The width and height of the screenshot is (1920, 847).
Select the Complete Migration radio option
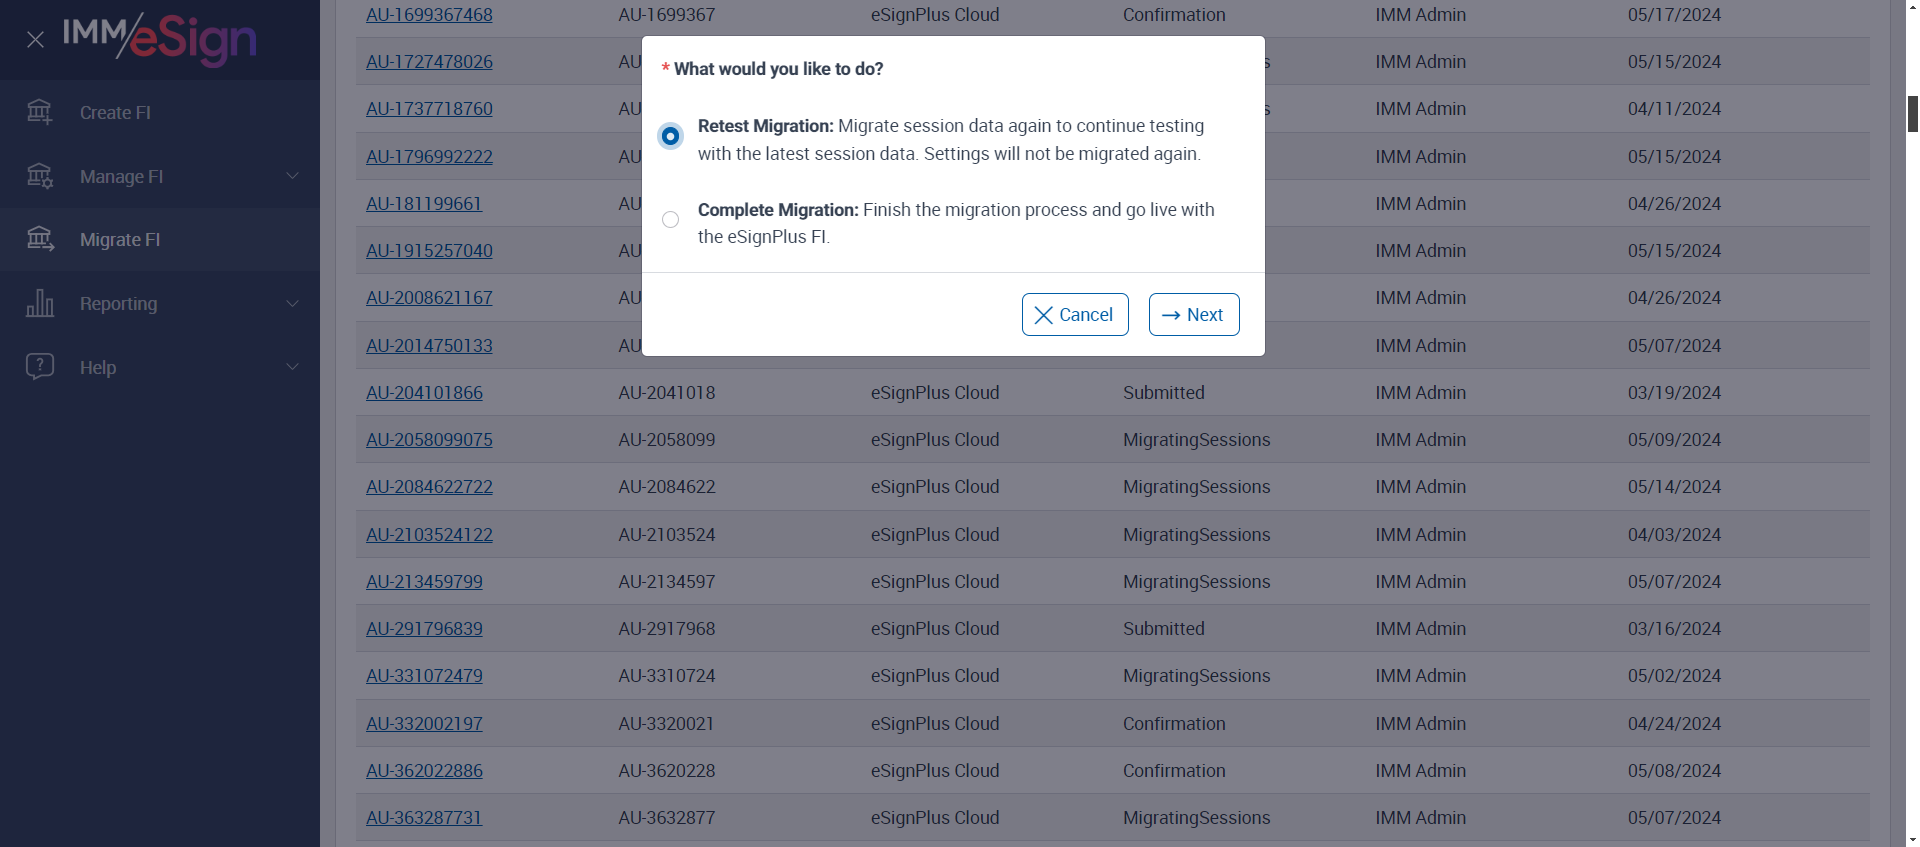point(670,220)
